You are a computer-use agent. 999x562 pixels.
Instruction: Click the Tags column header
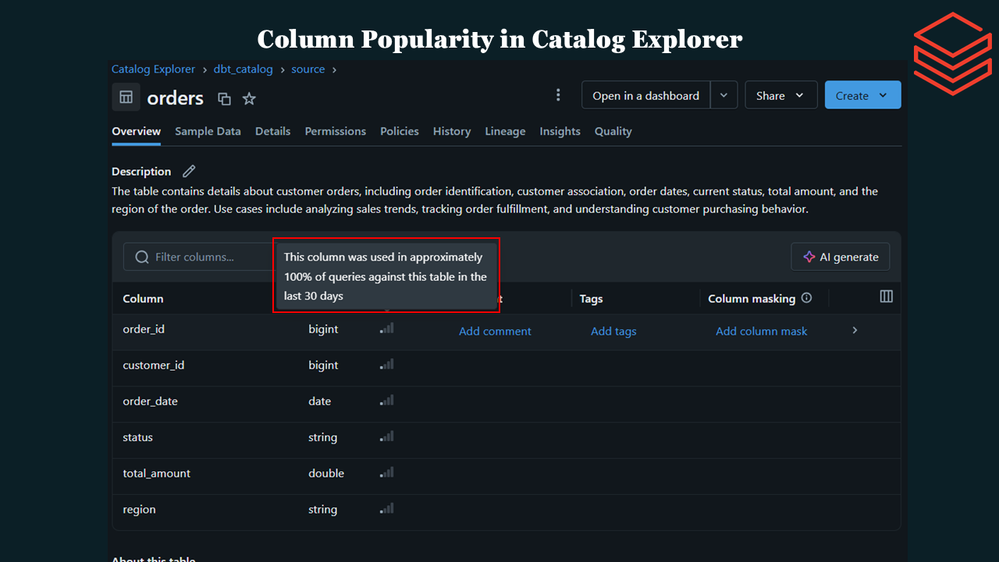tap(591, 298)
